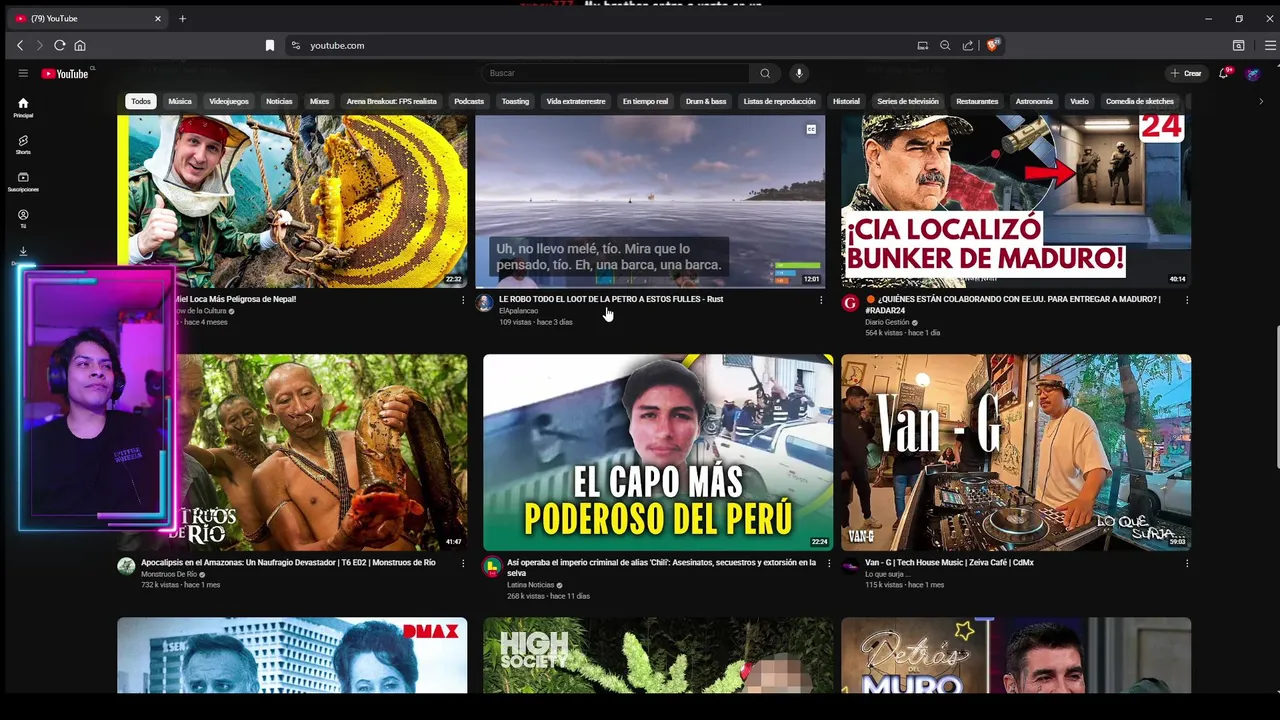Reload the page
Screen dimensions: 1280x720
tap(59, 45)
